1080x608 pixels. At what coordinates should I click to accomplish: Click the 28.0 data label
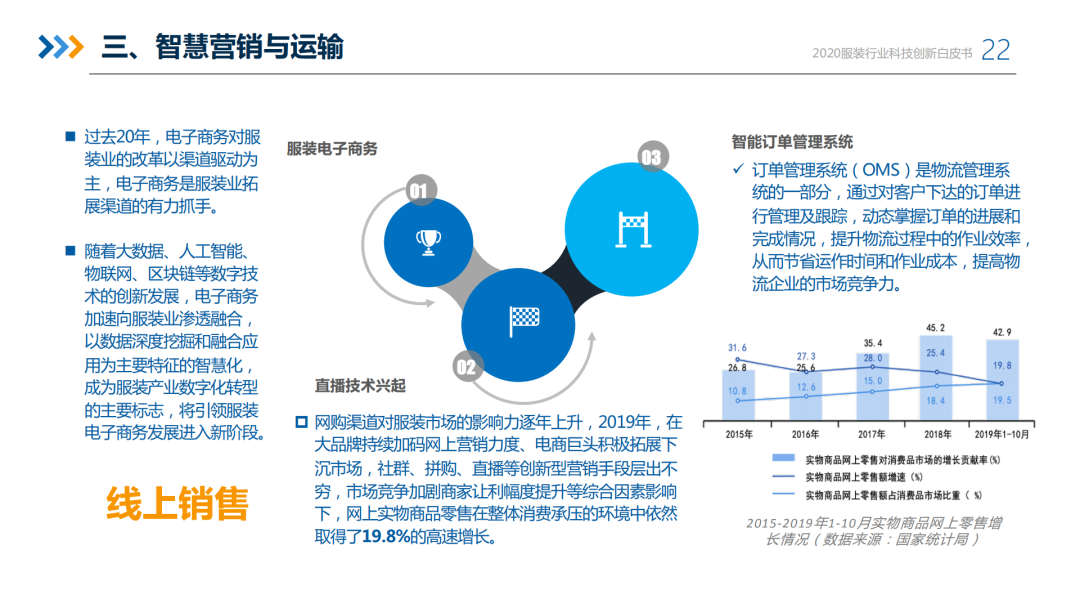tap(873, 358)
